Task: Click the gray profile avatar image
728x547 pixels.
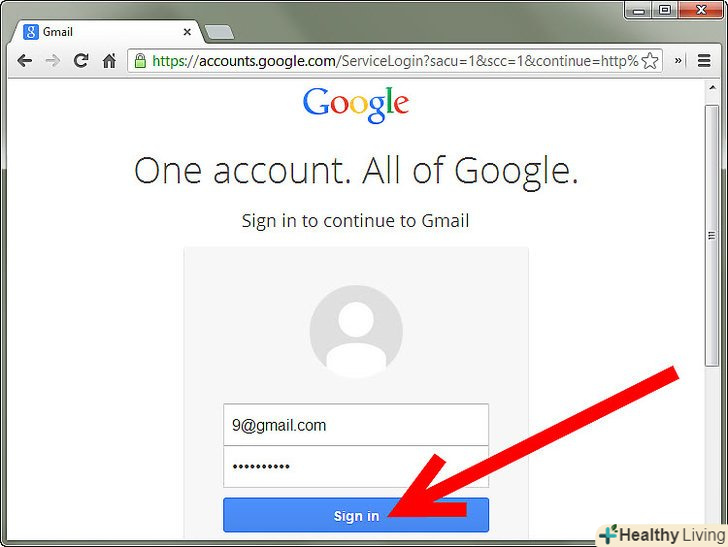Action: pos(356,331)
